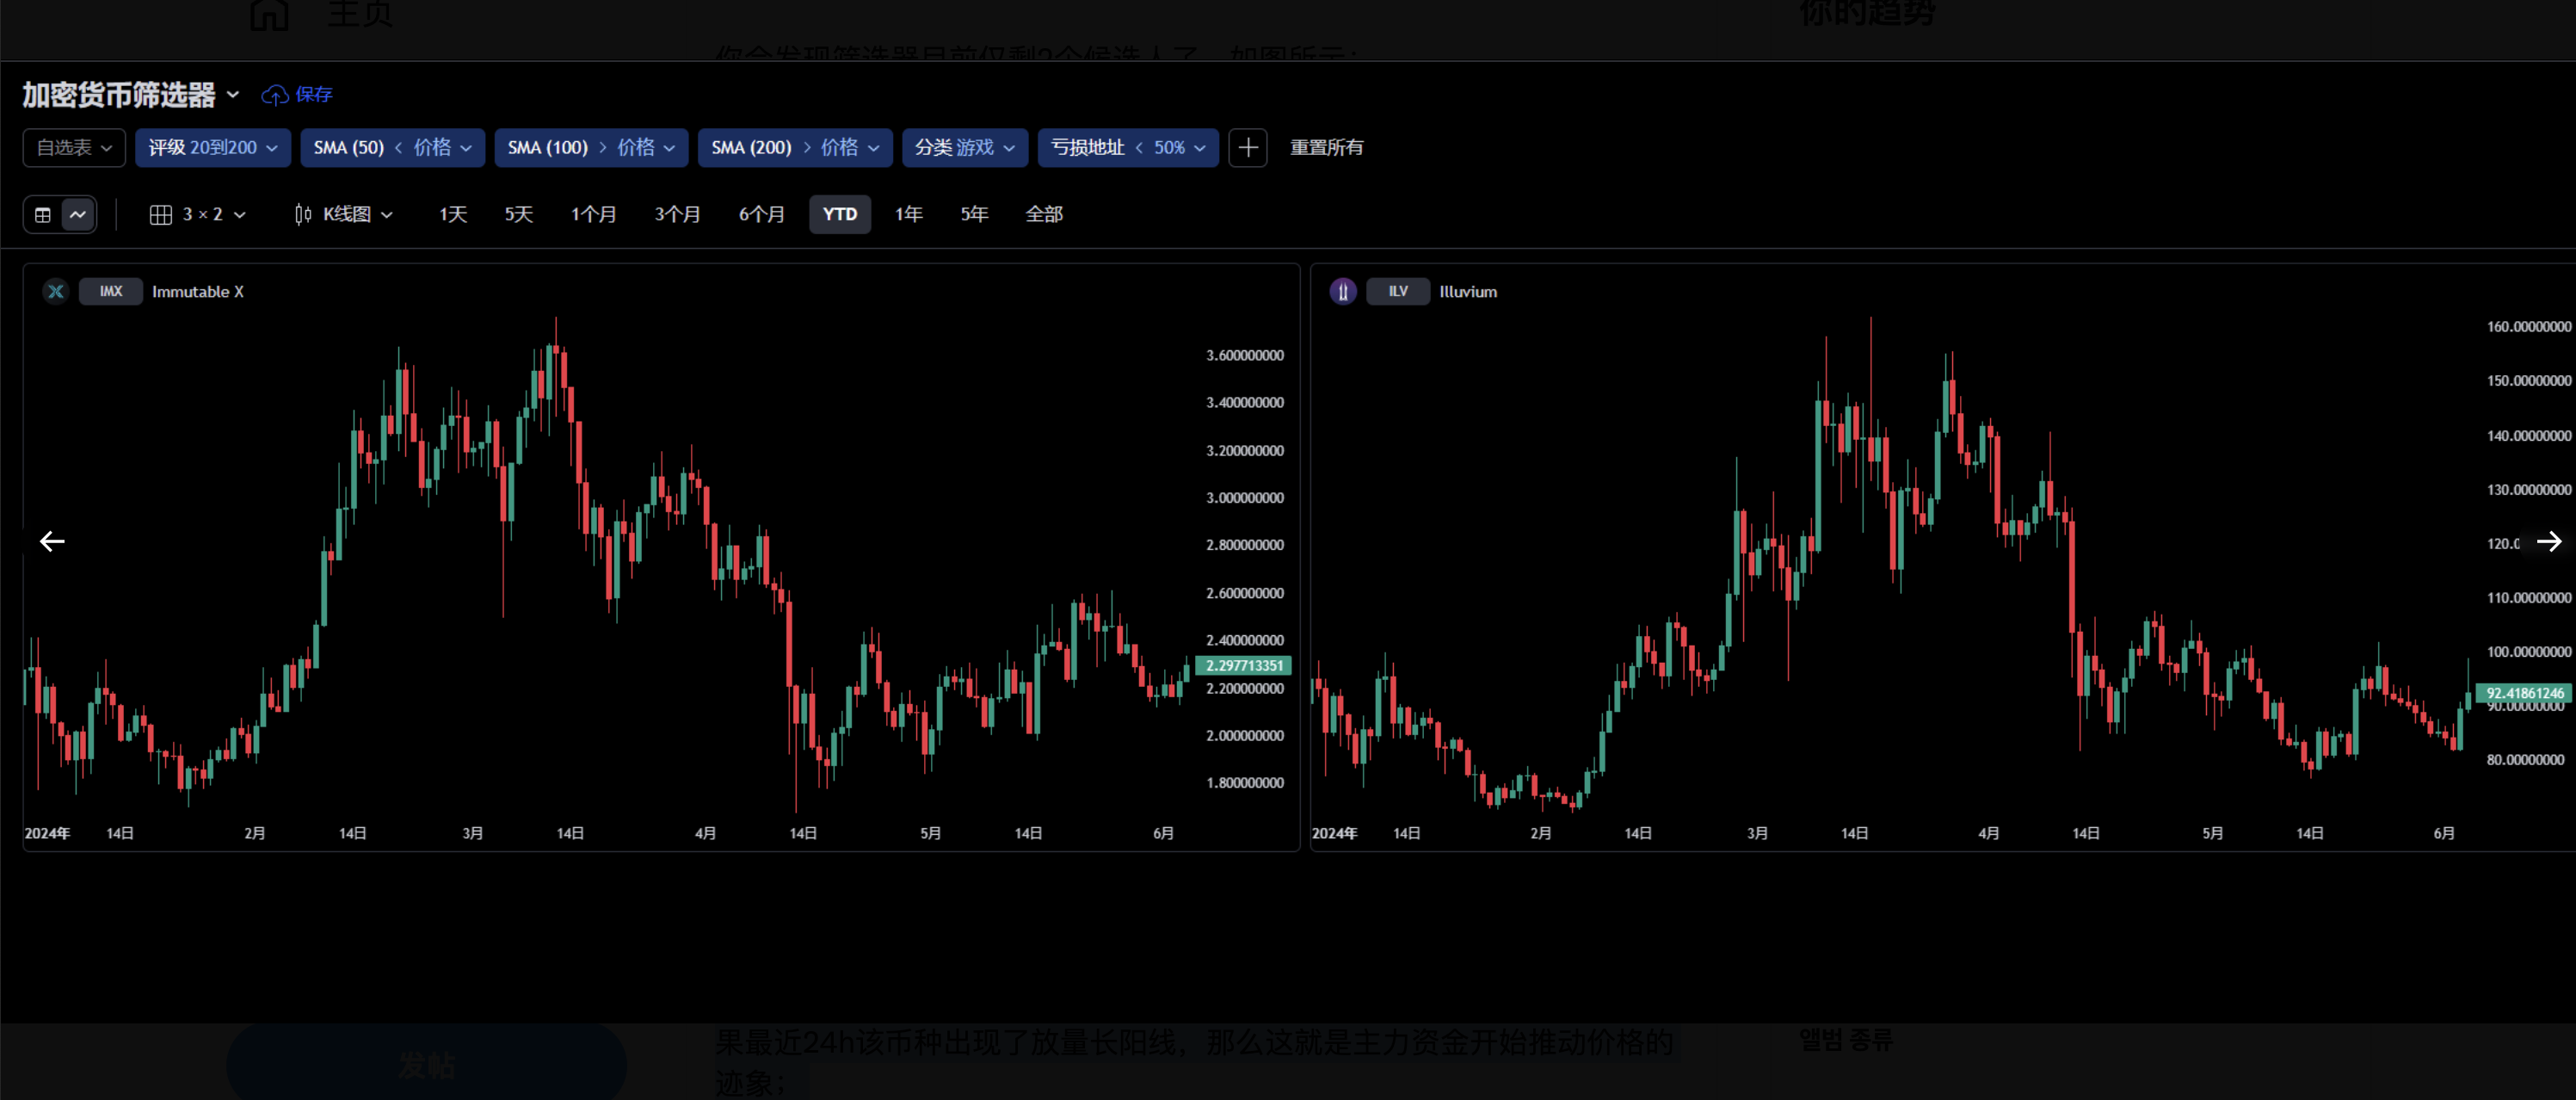Click IMX current price label 2.297713351
2576x1100 pixels.
pos(1243,665)
